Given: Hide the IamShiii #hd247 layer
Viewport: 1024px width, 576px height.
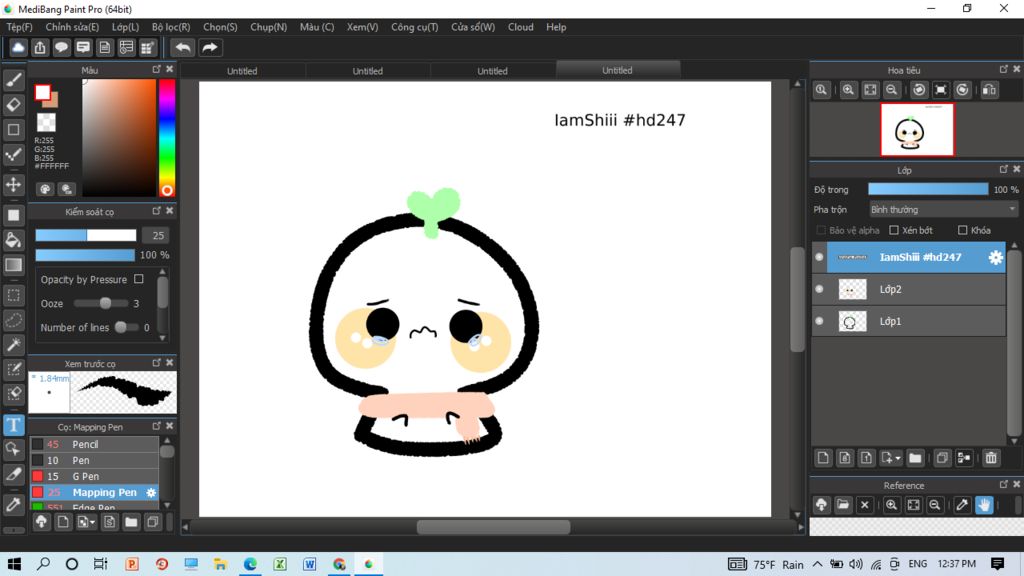Looking at the screenshot, I should 819,257.
